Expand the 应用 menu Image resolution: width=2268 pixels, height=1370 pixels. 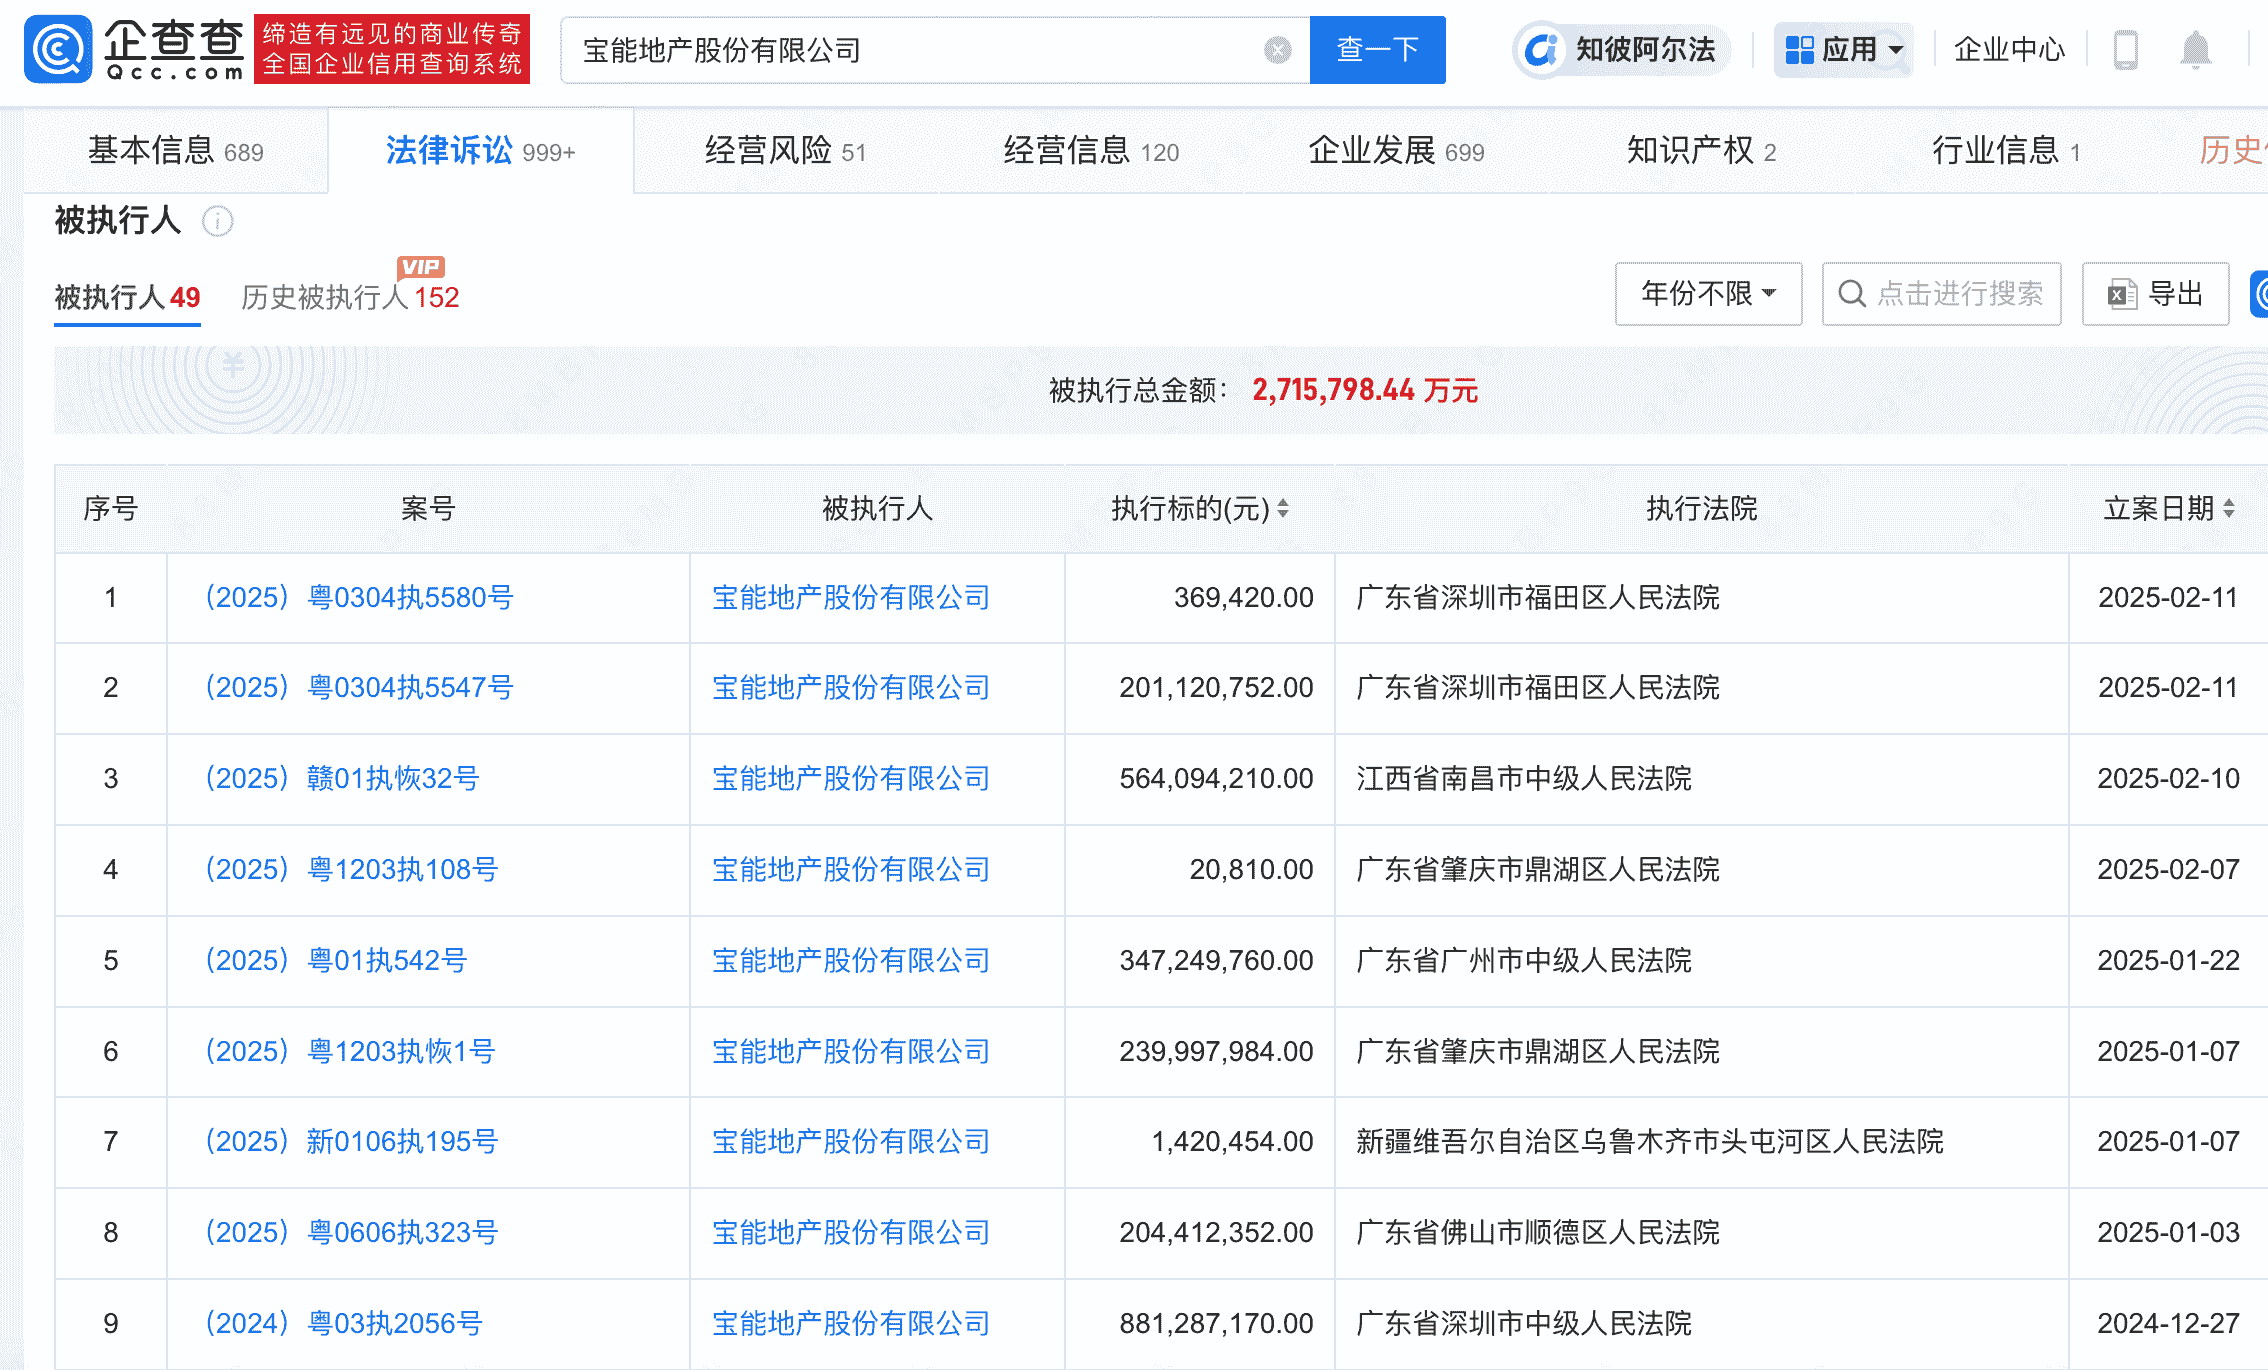click(x=1843, y=48)
